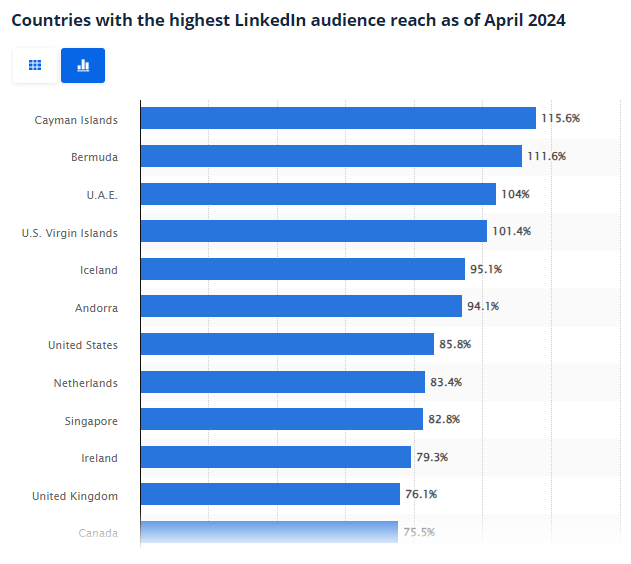
Task: Click the 76.1% value label
Action: (x=421, y=494)
